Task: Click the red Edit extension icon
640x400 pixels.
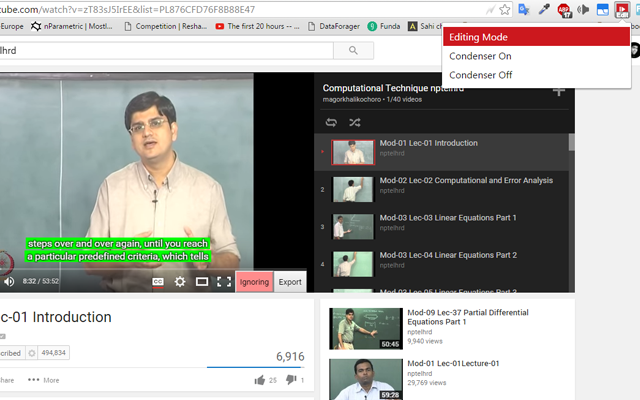Action: point(622,10)
